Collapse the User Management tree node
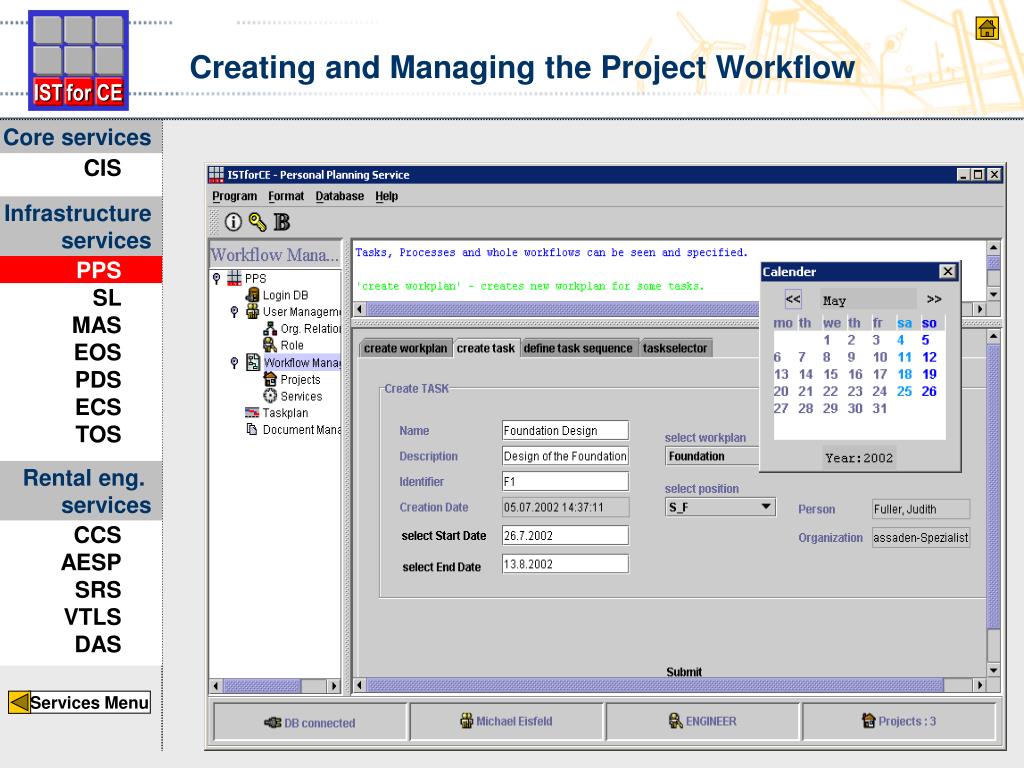Viewport: 1024px width, 768px height. point(234,312)
